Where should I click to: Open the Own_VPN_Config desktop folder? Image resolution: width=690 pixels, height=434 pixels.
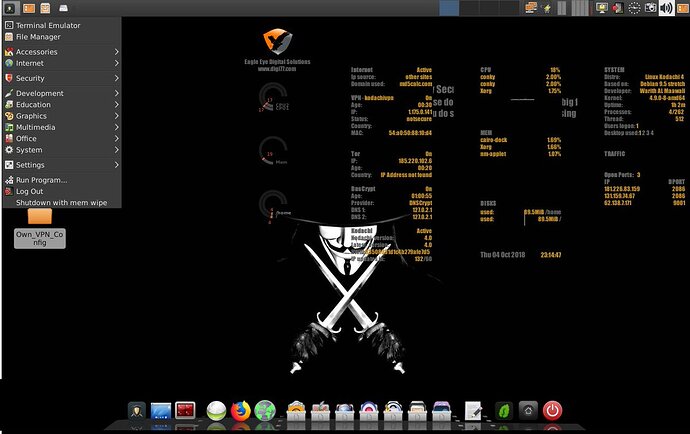click(x=40, y=228)
